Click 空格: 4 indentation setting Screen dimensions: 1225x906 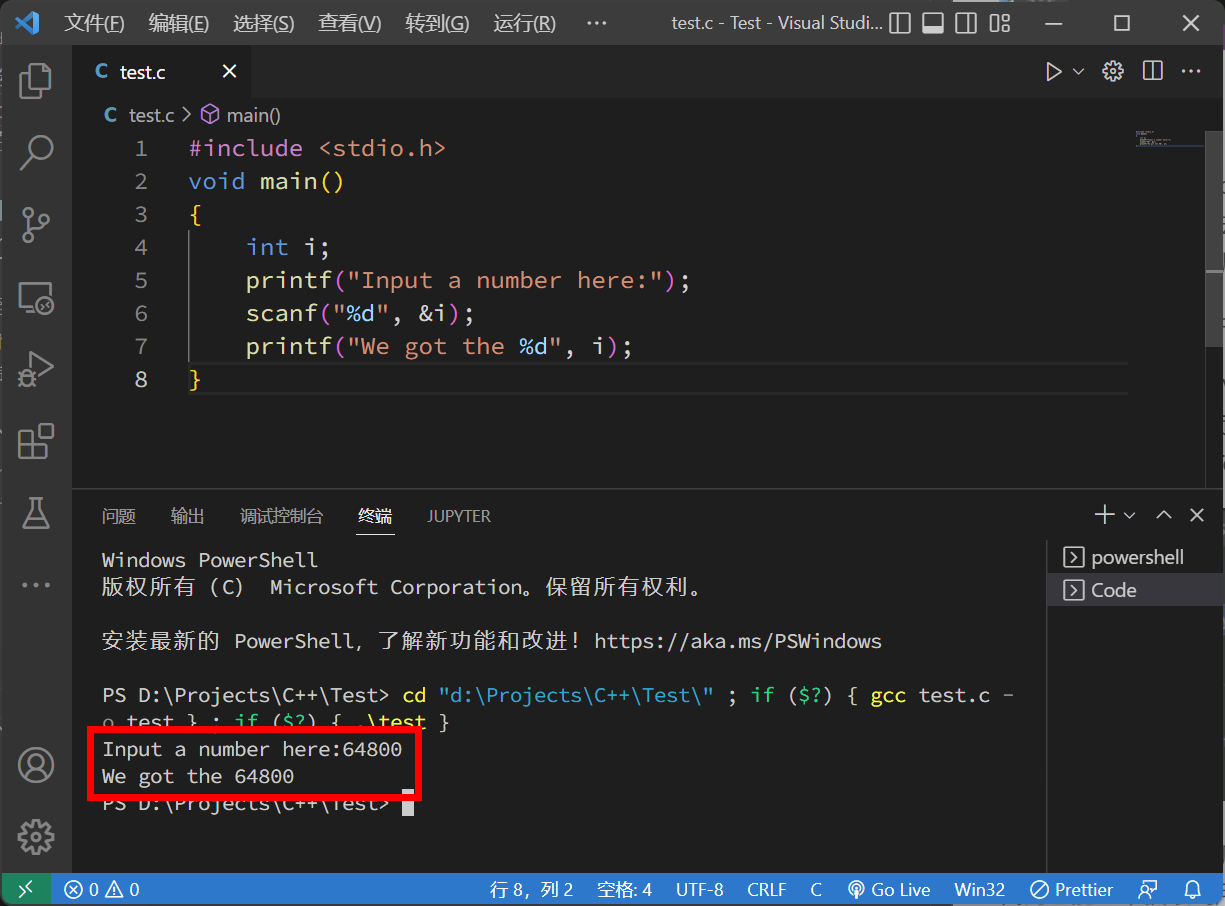click(624, 889)
